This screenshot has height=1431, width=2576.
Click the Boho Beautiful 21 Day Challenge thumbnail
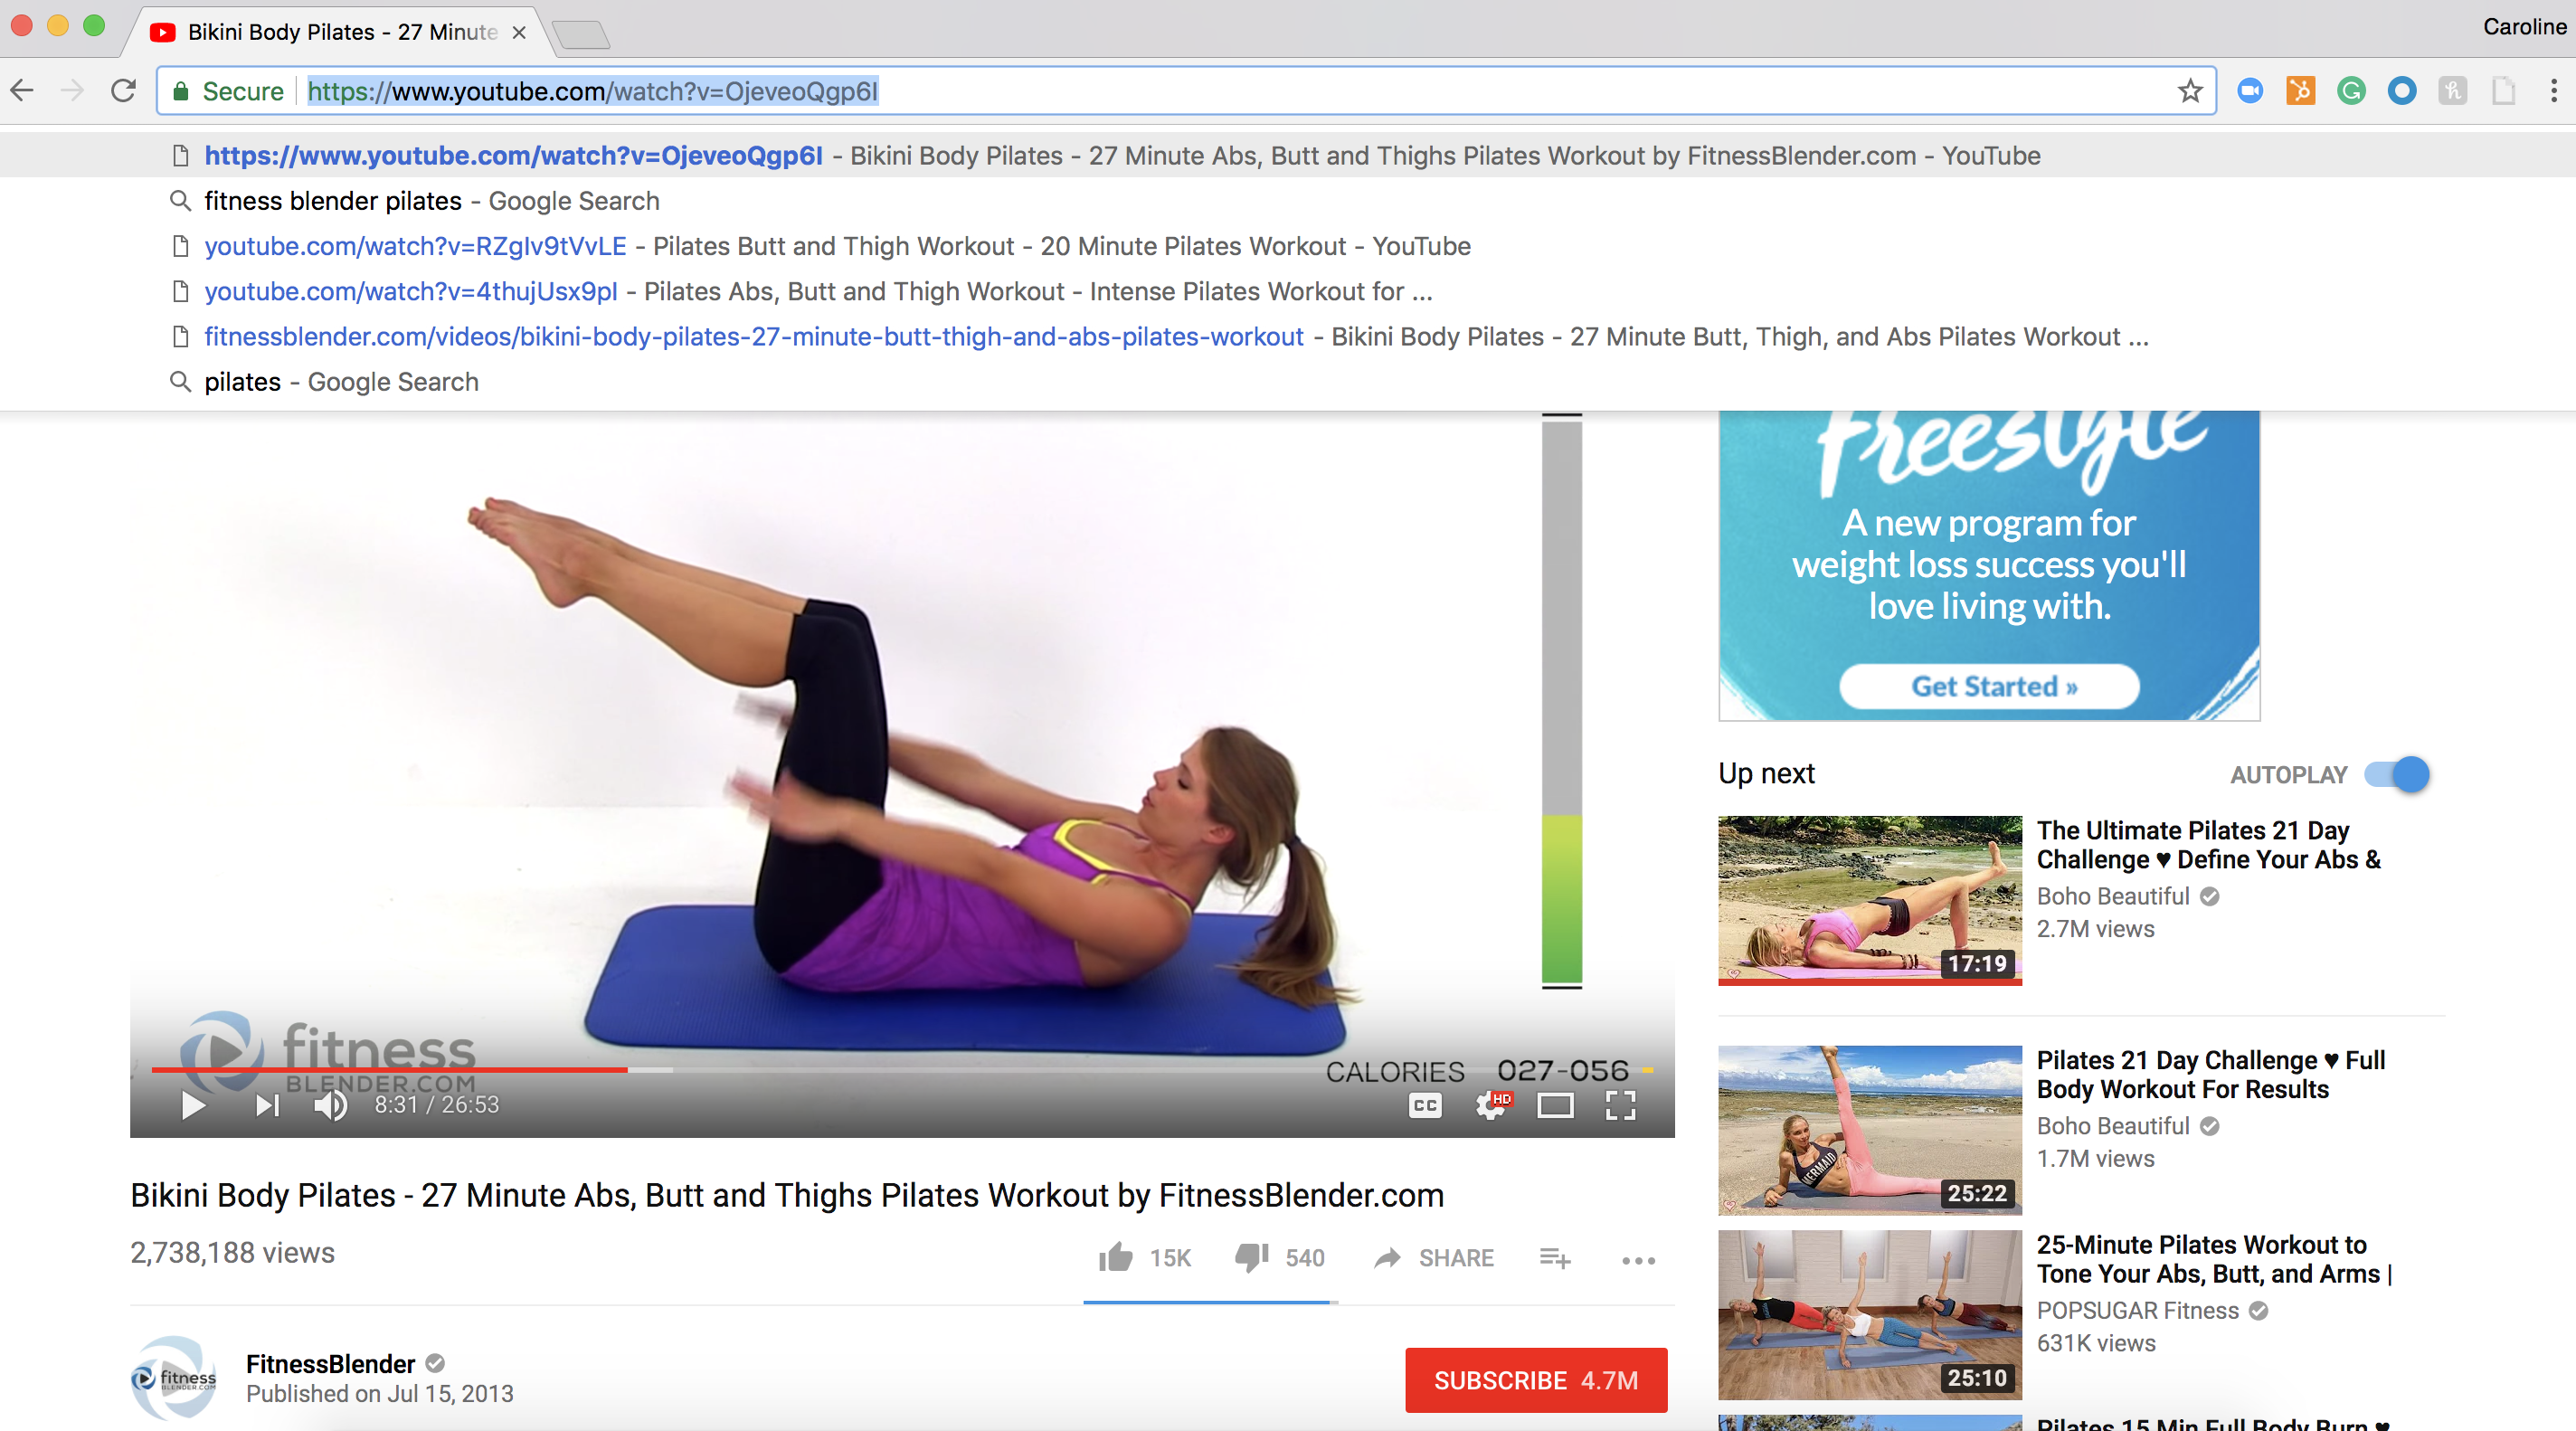(1871, 897)
